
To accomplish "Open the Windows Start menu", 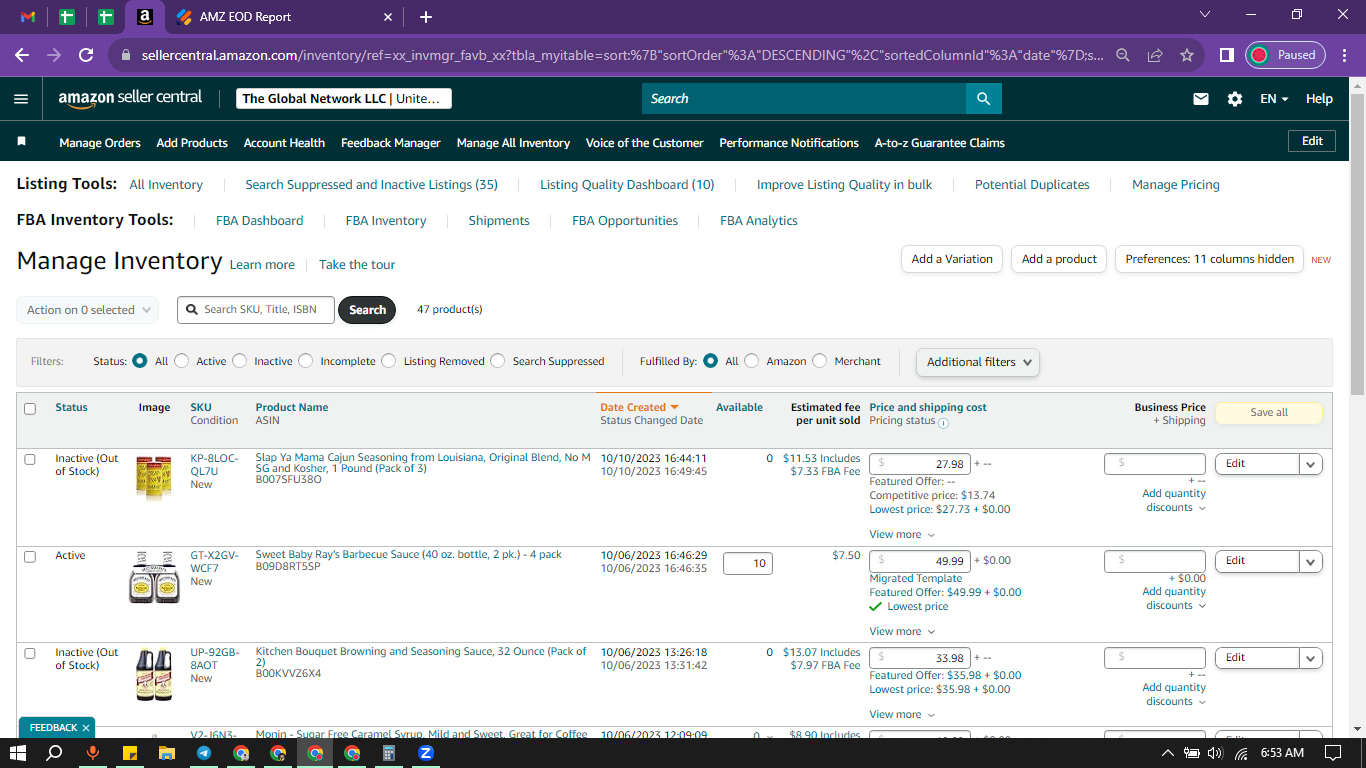I will [x=18, y=753].
